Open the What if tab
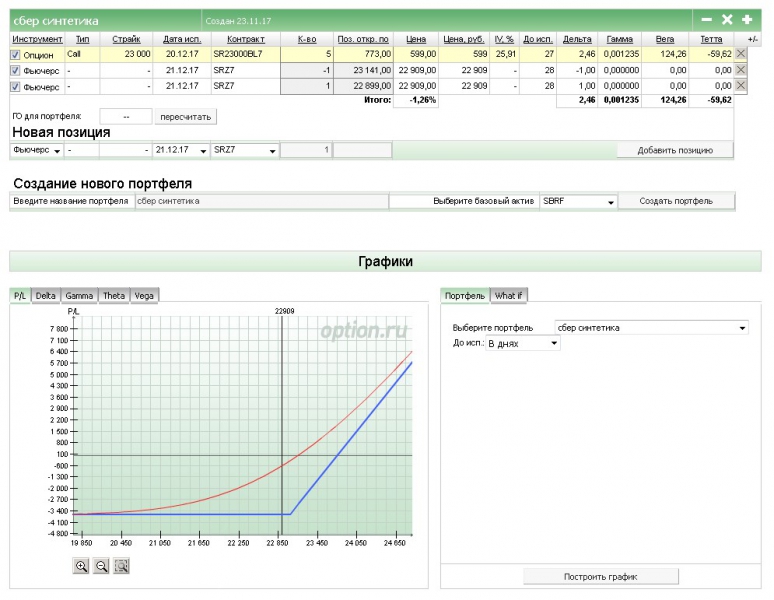 click(x=509, y=295)
